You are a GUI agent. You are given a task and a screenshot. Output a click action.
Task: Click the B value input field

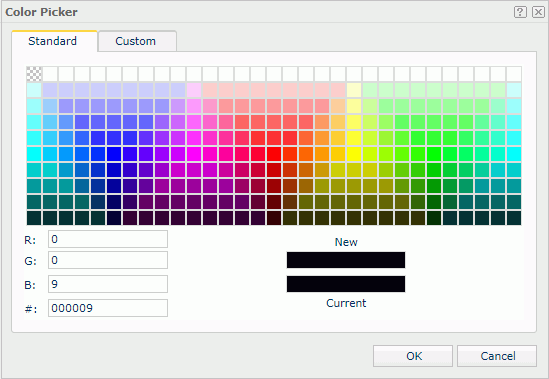108,284
